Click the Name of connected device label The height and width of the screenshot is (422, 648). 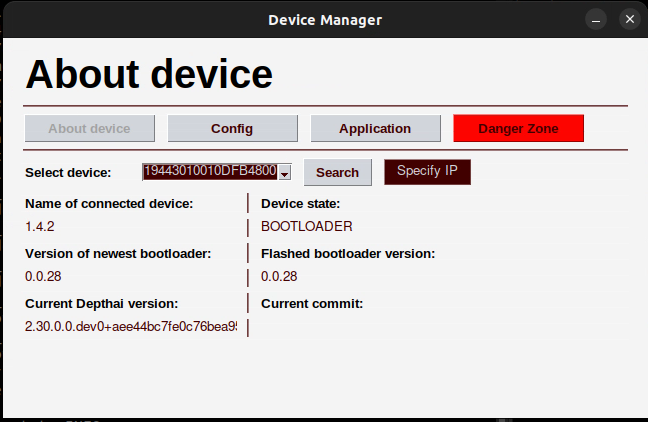109,203
